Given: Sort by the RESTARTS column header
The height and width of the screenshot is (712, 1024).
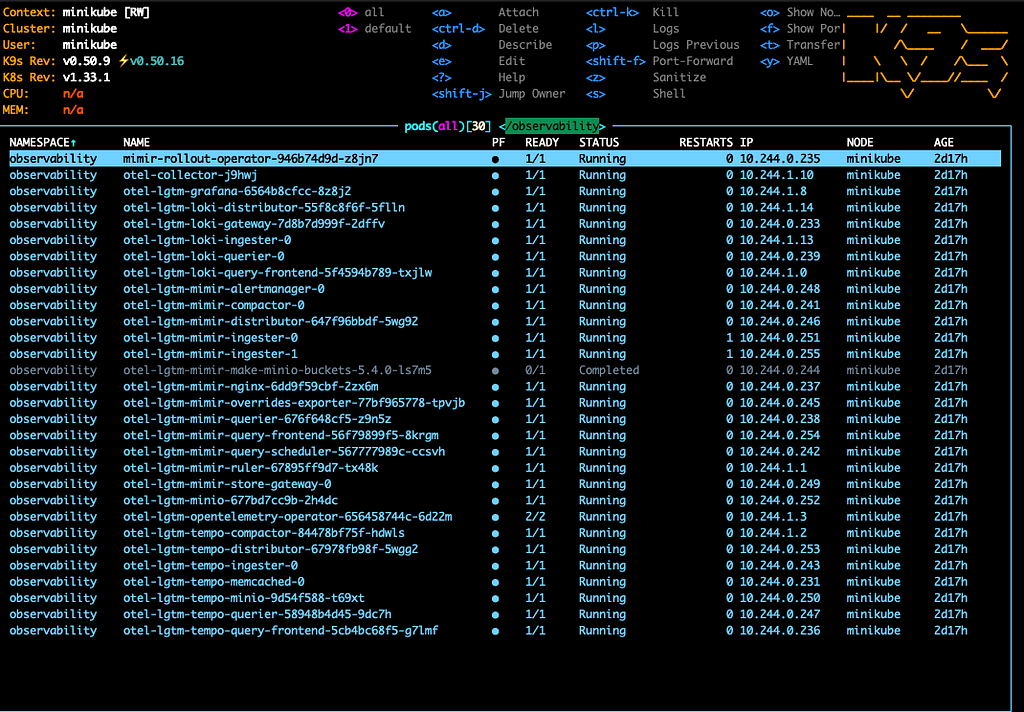Looking at the screenshot, I should coord(706,142).
